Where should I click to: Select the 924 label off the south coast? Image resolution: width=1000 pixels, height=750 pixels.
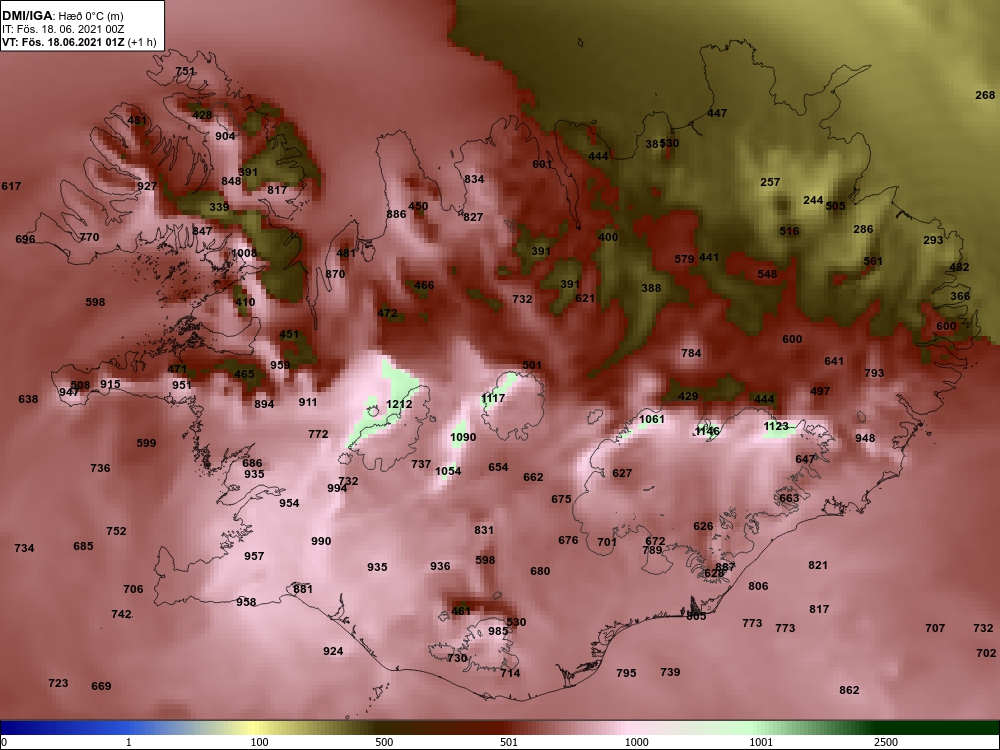point(333,651)
